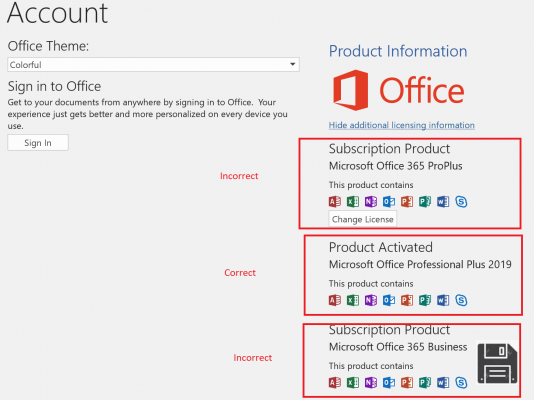Click the floppy disk save icon

coord(497,363)
